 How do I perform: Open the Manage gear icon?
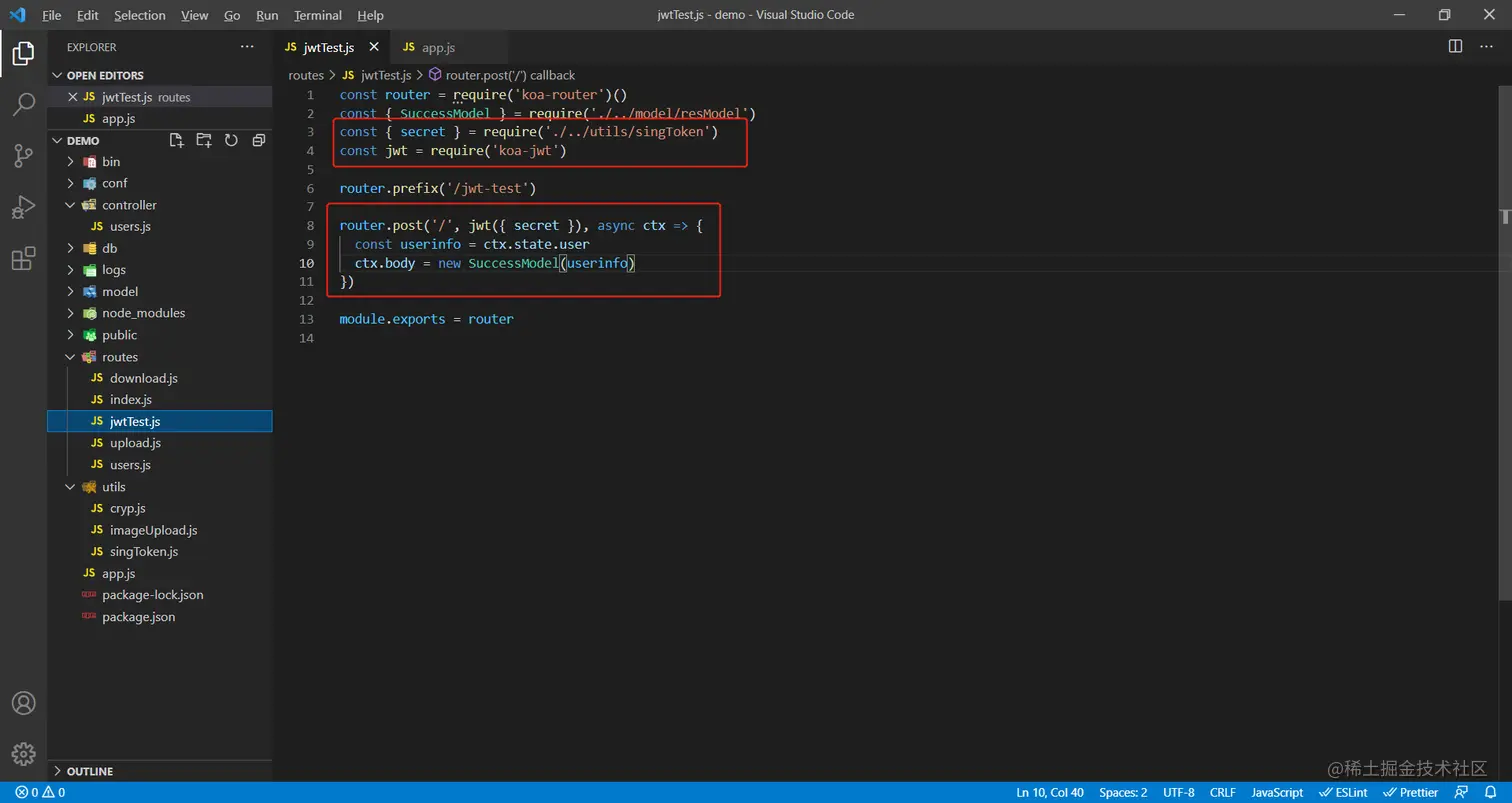(23, 754)
